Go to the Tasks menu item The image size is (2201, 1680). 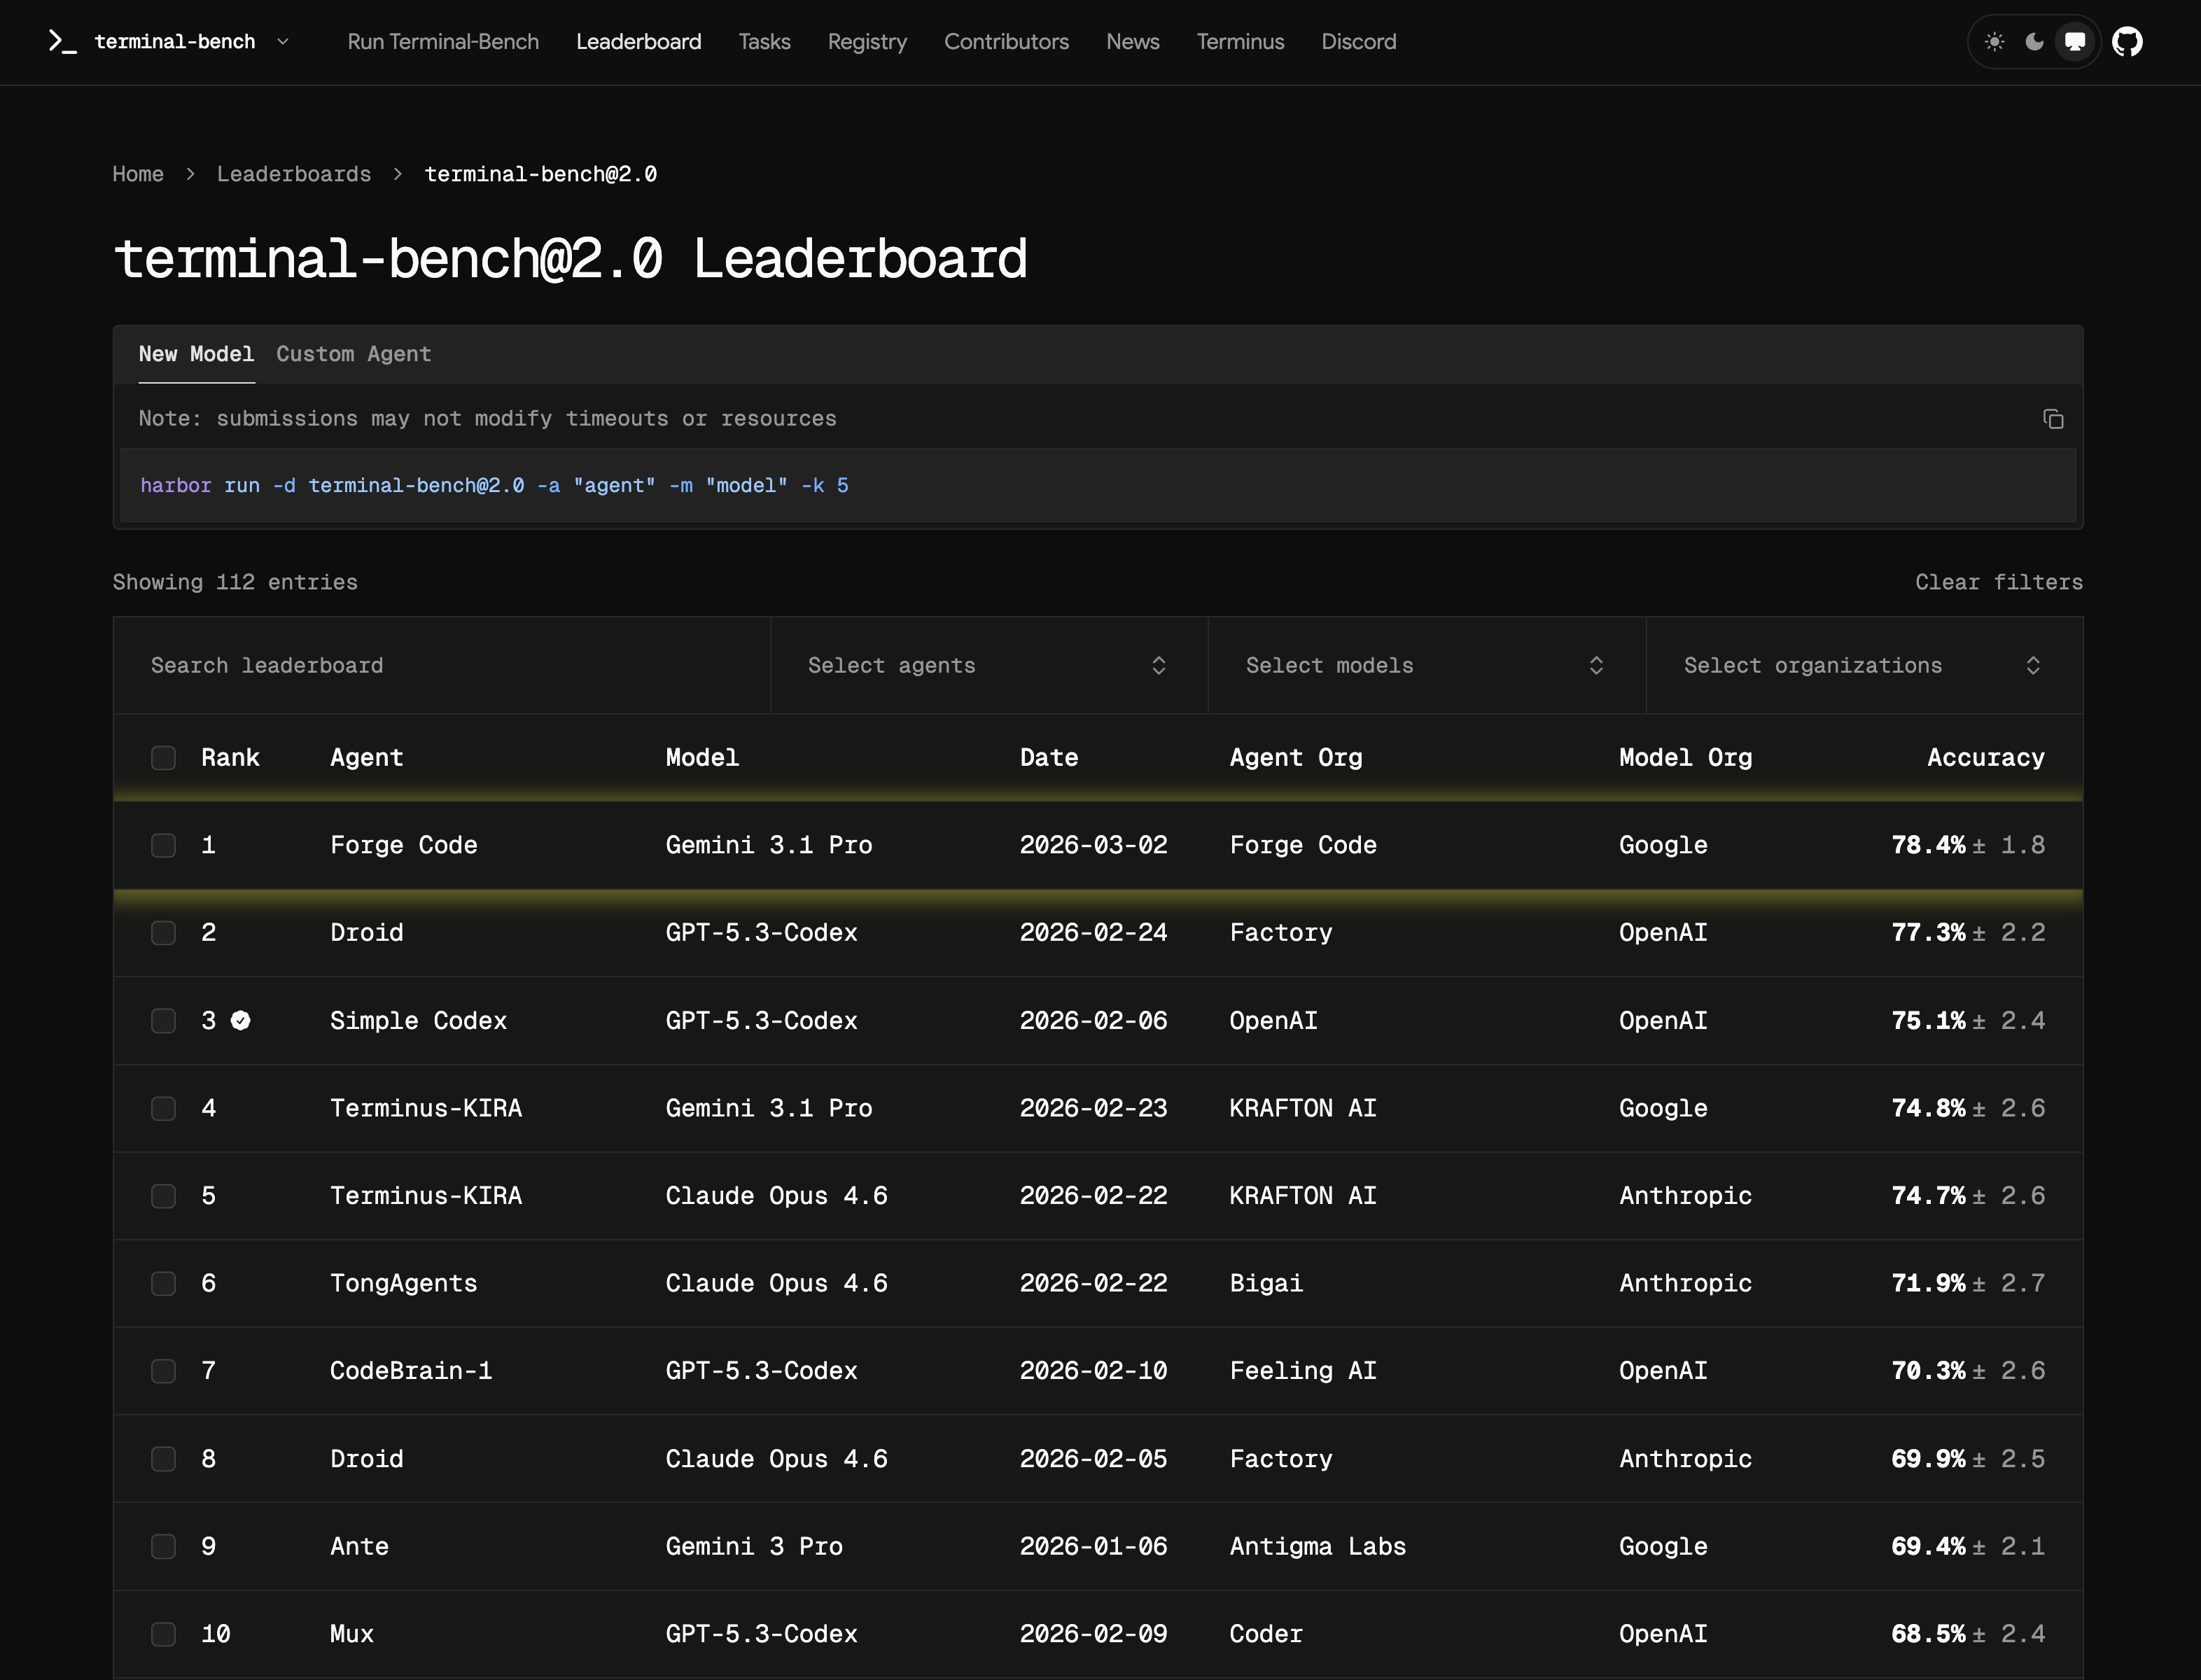[x=764, y=42]
